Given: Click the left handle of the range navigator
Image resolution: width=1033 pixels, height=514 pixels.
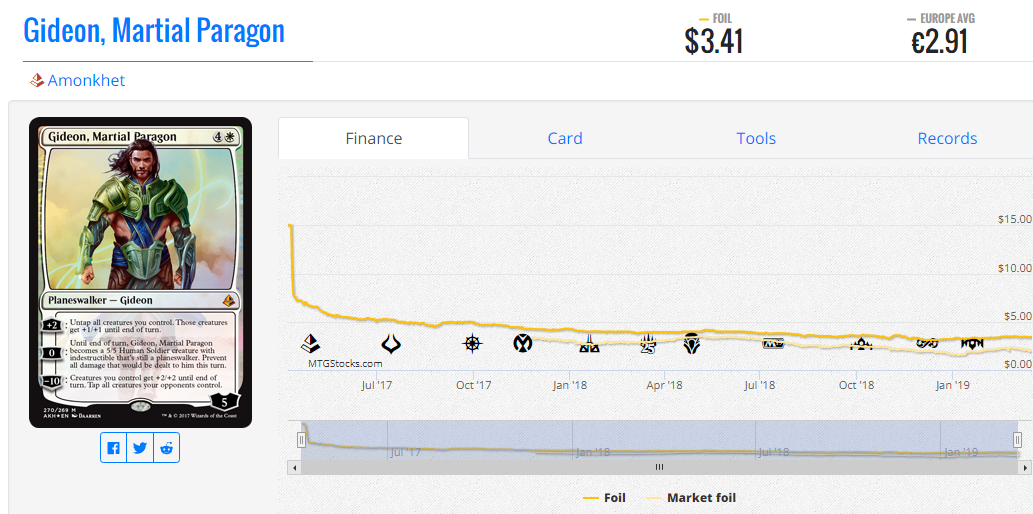Looking at the screenshot, I should [301, 440].
